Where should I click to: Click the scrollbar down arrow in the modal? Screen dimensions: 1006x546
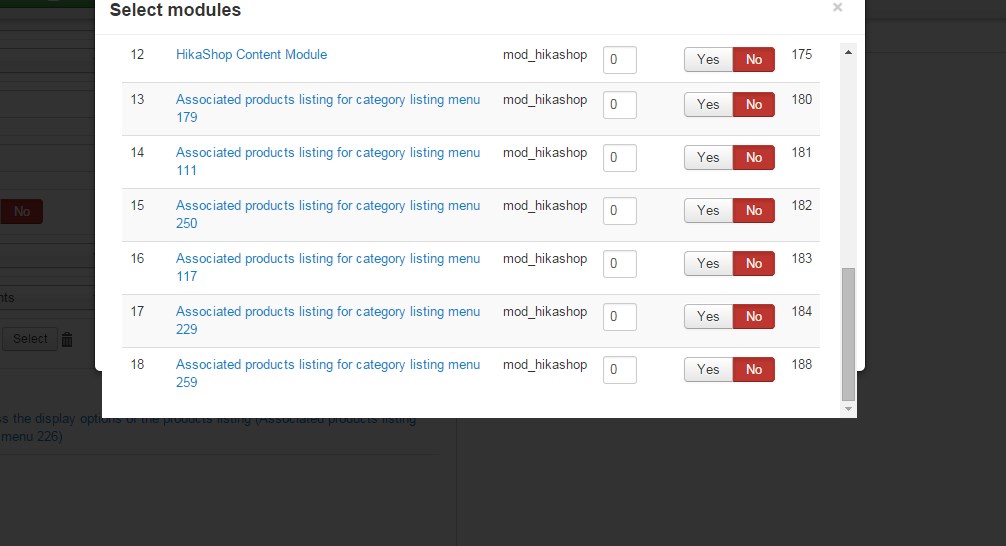point(849,409)
